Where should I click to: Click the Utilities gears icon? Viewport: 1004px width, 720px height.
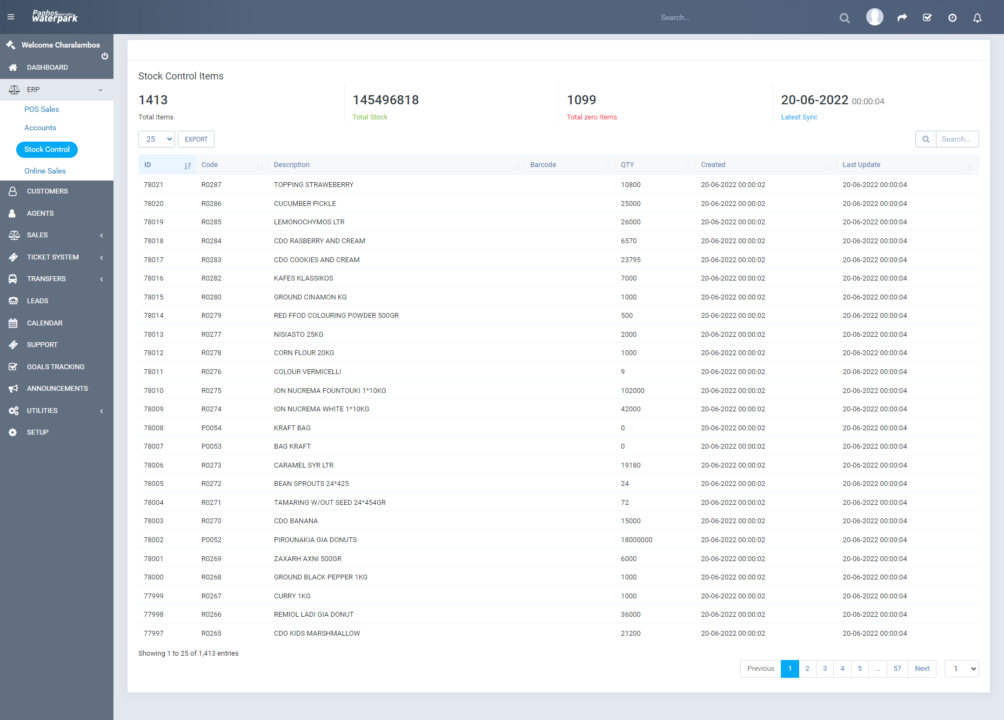[x=13, y=411]
